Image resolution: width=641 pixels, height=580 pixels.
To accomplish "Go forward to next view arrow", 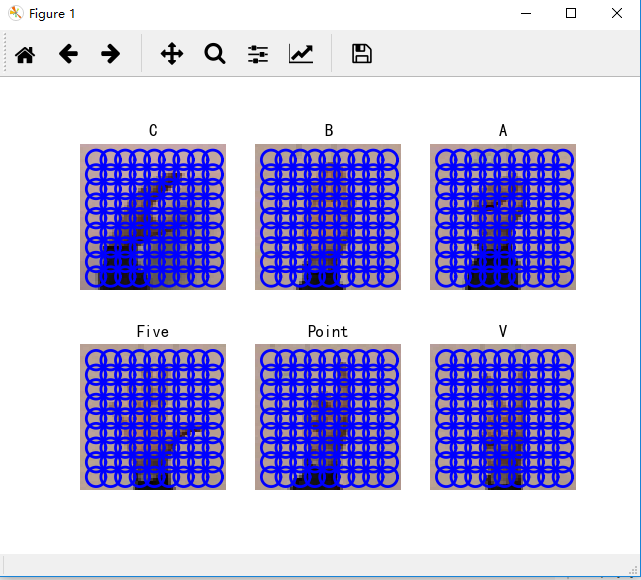I will [110, 54].
